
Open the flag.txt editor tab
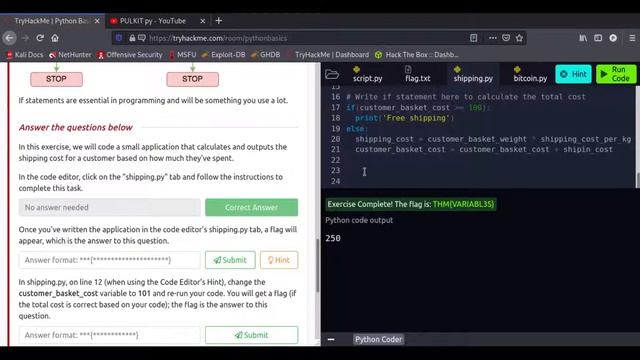[x=418, y=74]
